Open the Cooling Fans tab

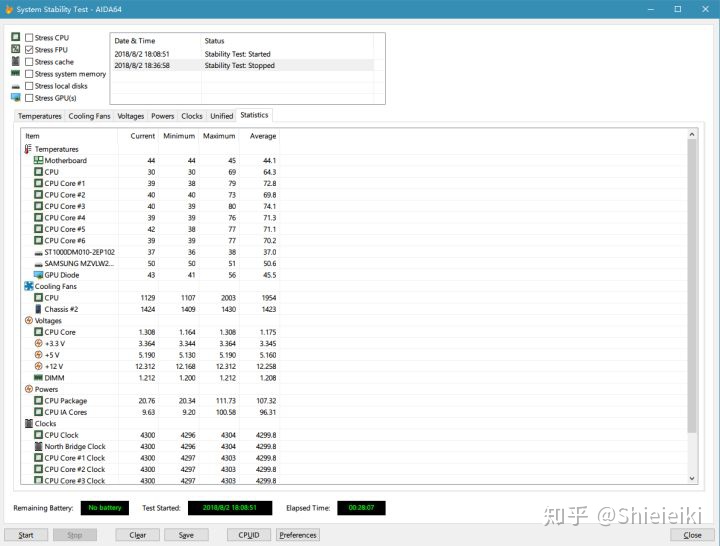[x=89, y=116]
